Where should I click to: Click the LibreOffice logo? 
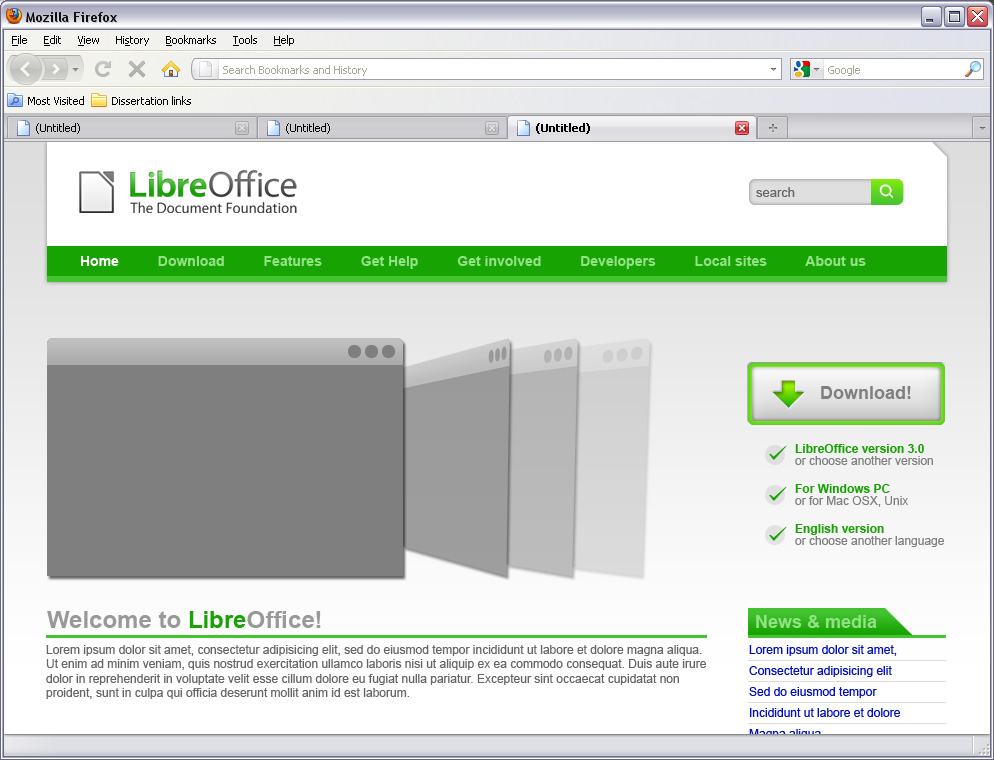[188, 192]
